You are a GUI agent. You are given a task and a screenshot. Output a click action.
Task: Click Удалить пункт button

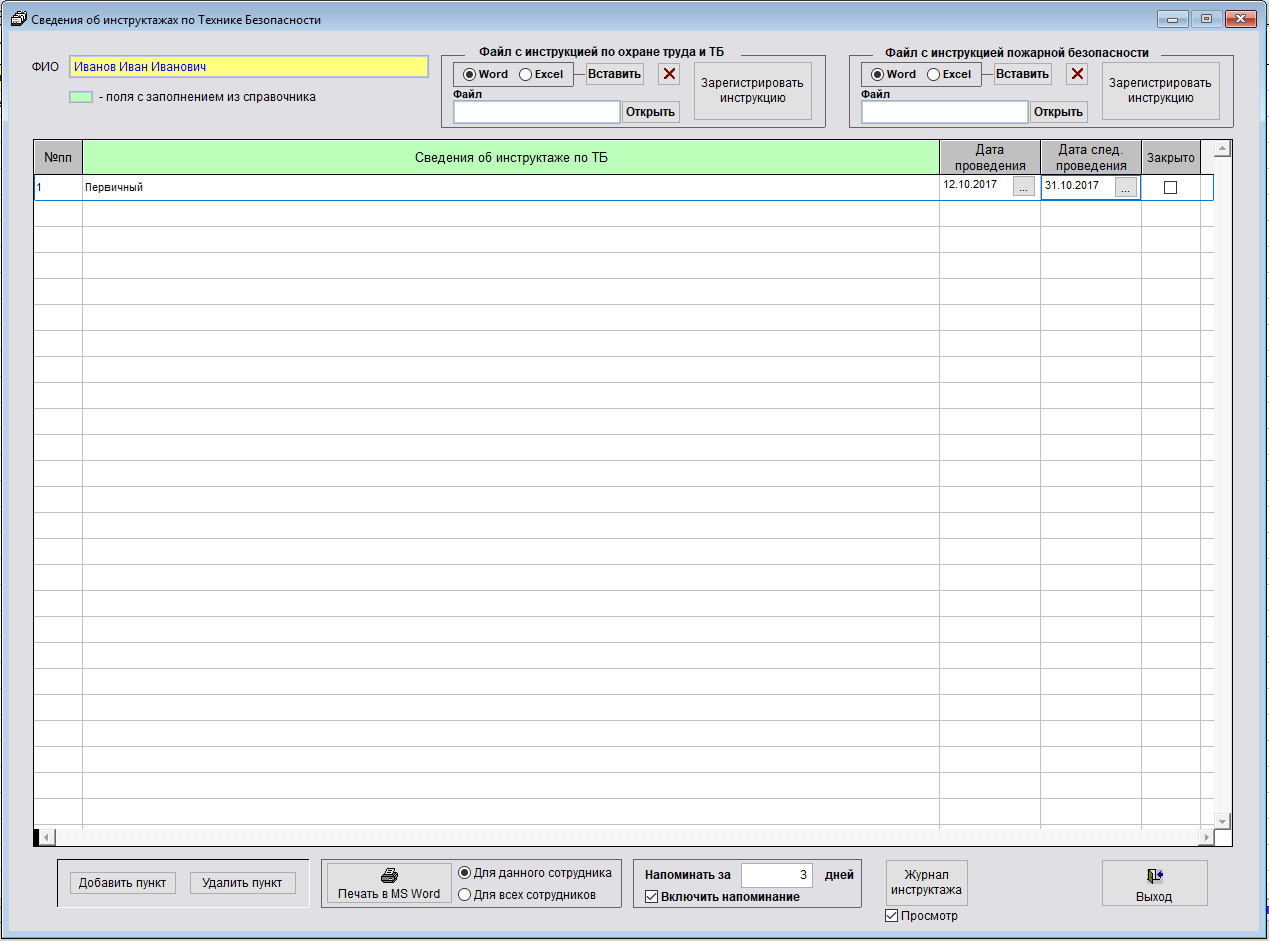click(x=242, y=883)
